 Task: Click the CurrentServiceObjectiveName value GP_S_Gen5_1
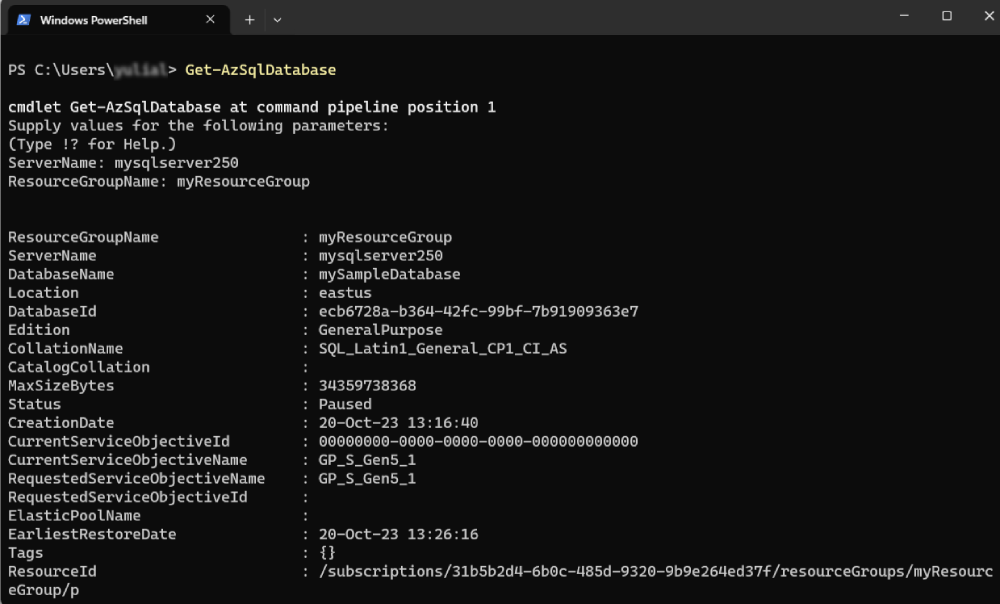click(367, 460)
